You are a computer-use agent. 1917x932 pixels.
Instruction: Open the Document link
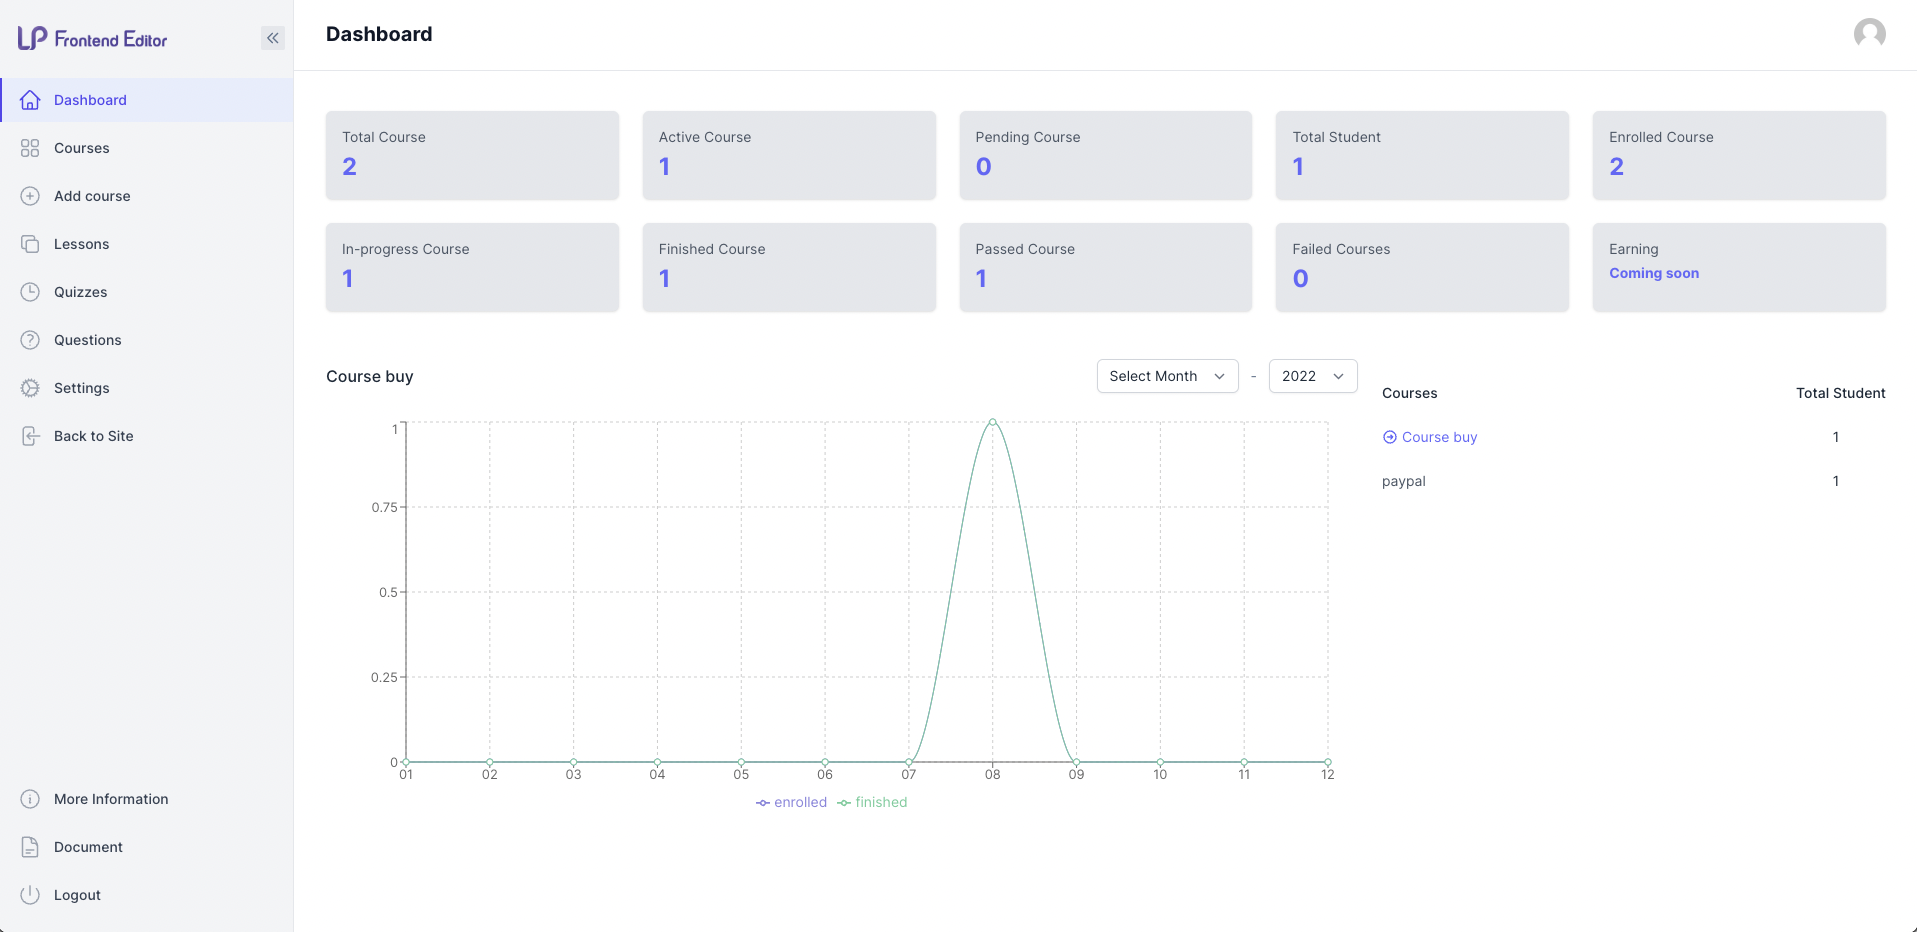(146, 847)
